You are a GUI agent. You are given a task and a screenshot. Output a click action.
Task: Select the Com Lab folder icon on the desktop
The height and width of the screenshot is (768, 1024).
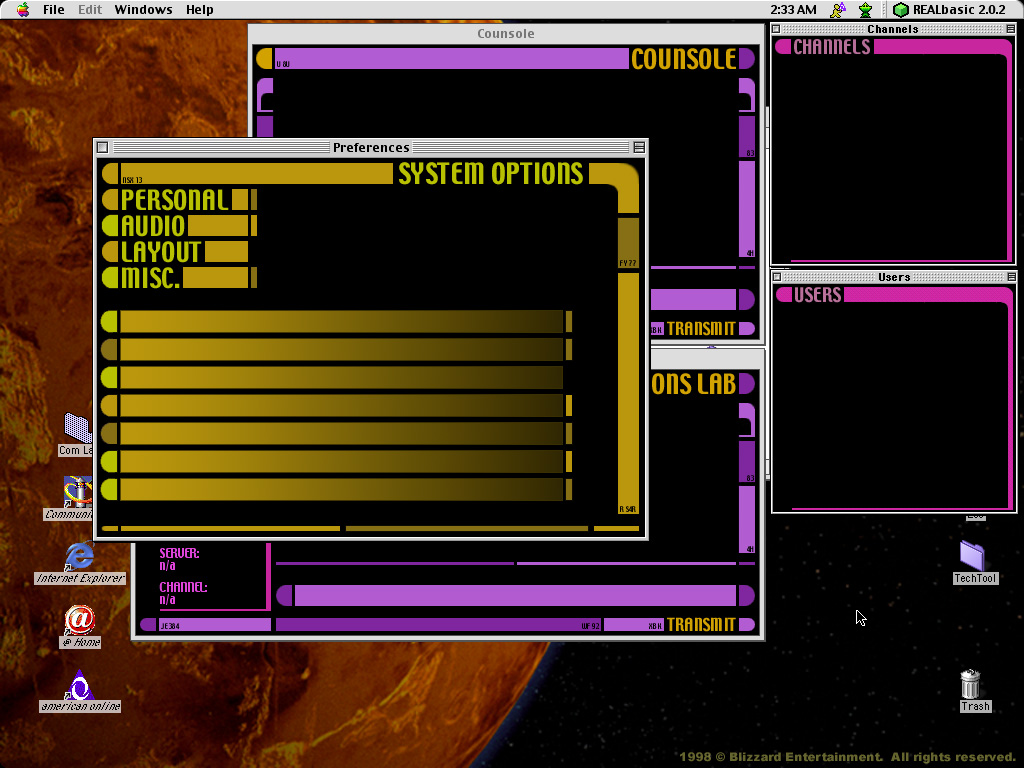click(78, 428)
